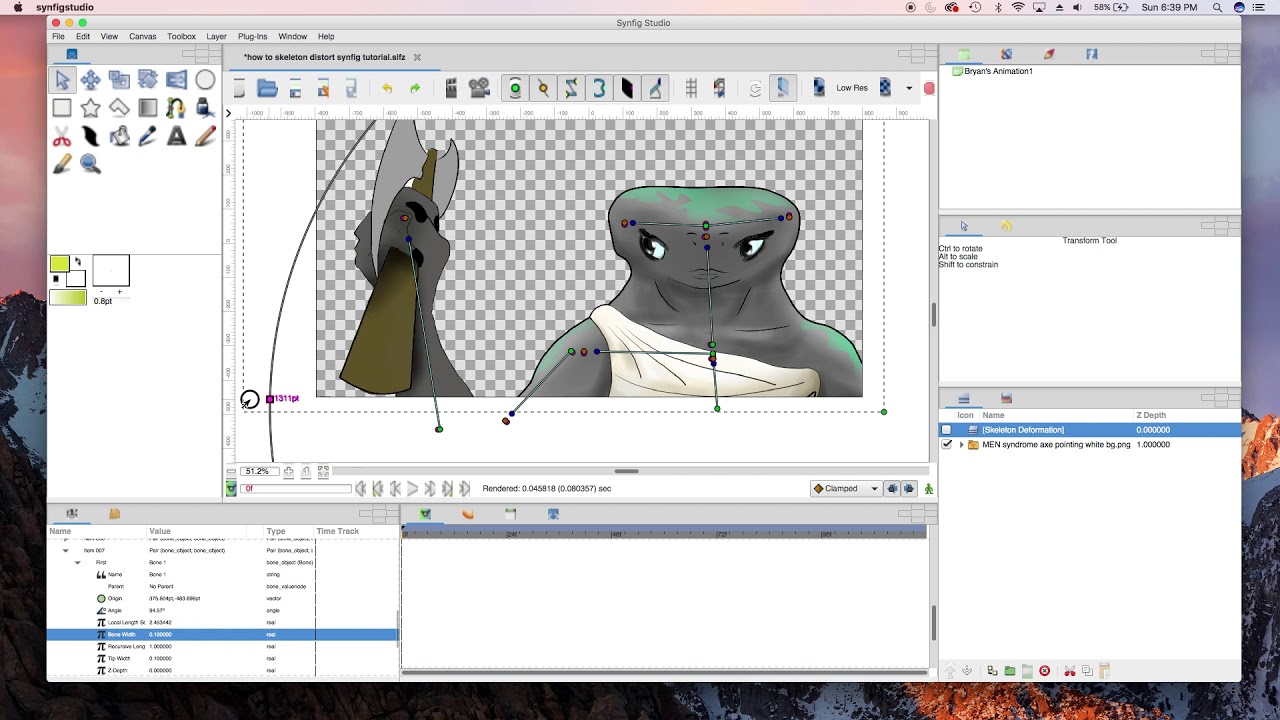
Task: Seek to the end of animation
Action: (x=465, y=489)
